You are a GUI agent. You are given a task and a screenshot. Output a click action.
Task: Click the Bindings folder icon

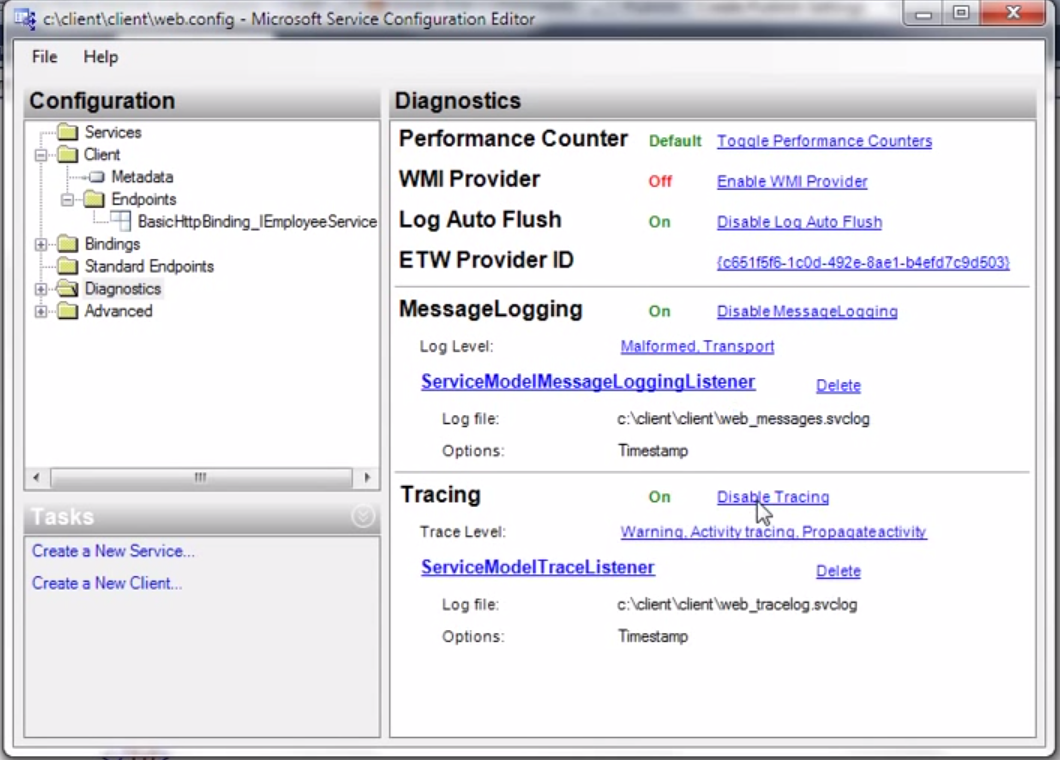[x=68, y=243]
